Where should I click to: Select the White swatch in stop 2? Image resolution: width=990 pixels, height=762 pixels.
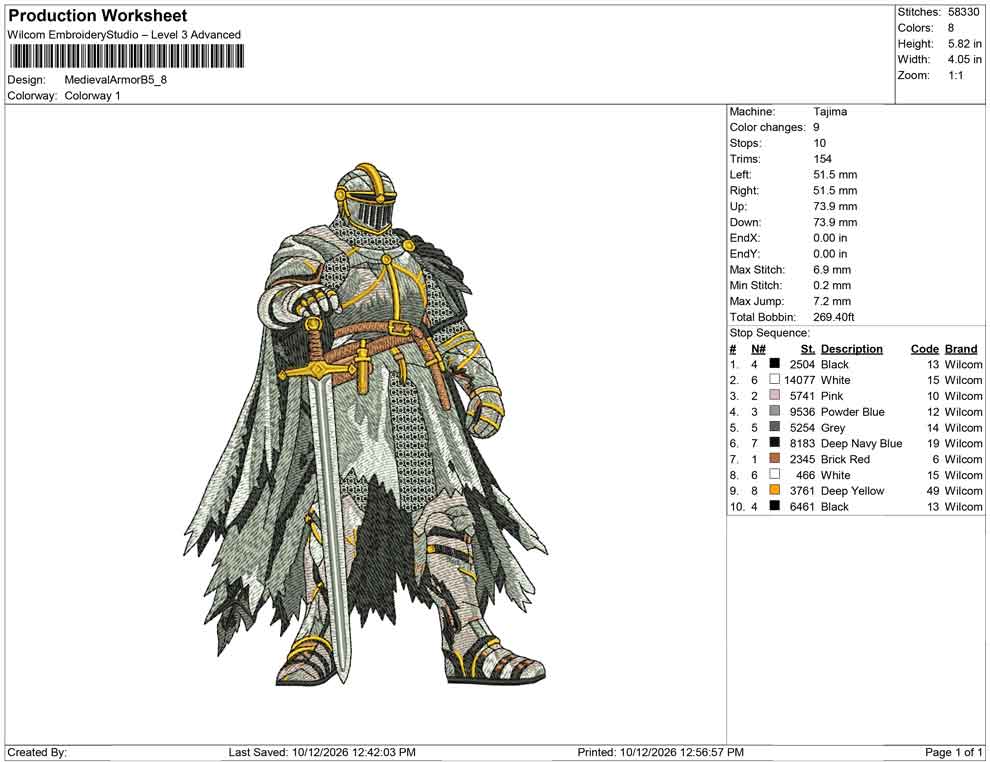point(774,379)
